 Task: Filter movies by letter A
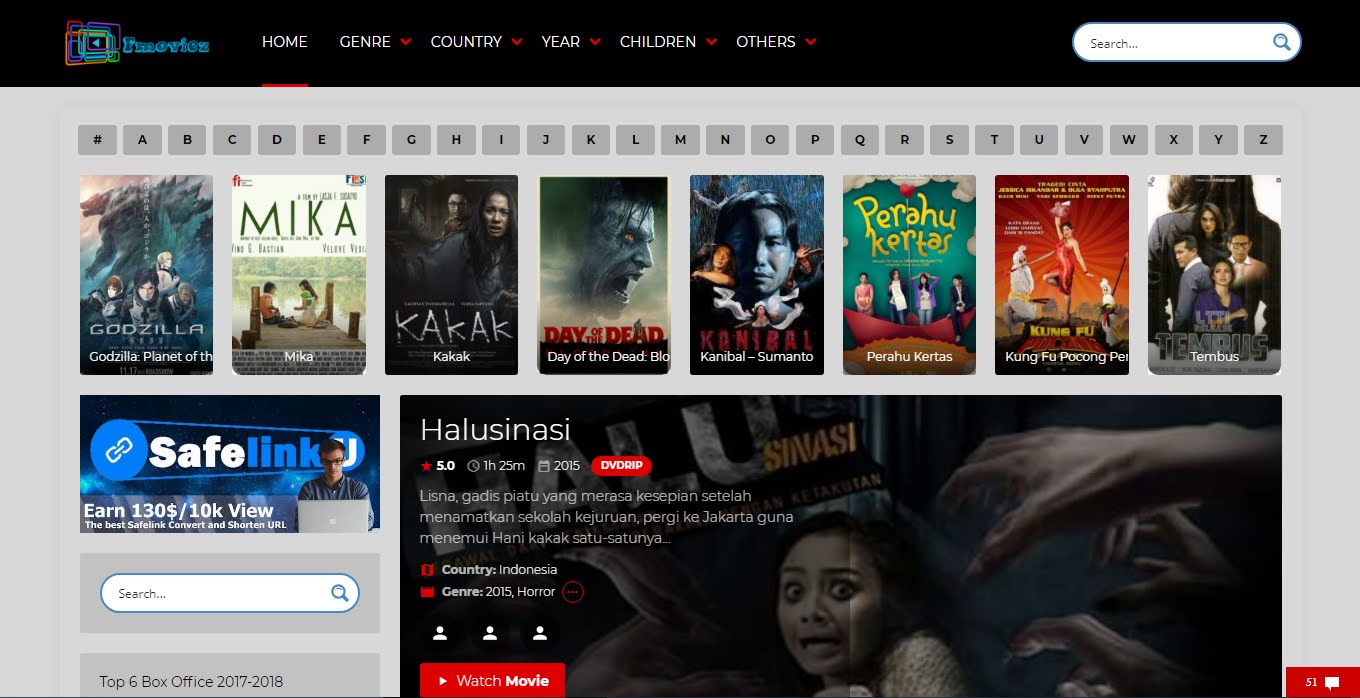(x=142, y=140)
